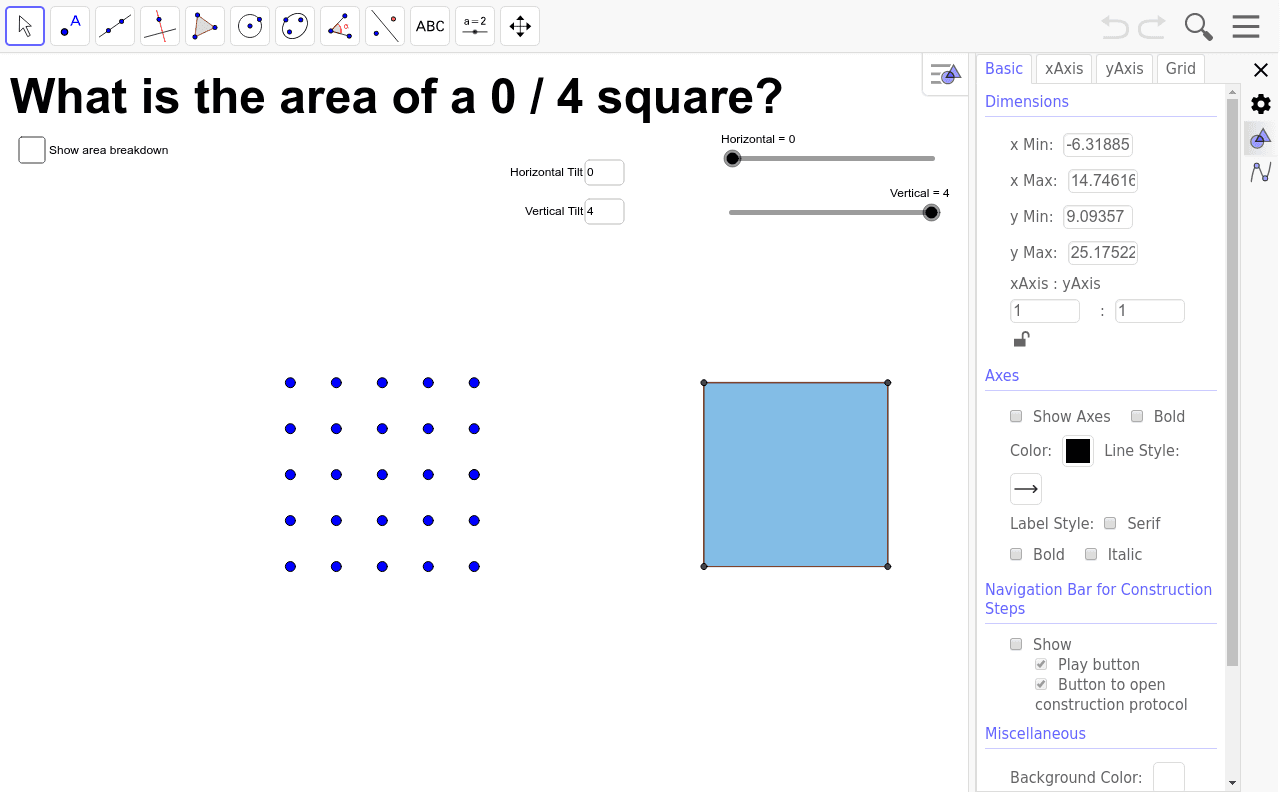Select the Point tool
Image resolution: width=1280 pixels, height=794 pixels.
tap(70, 26)
